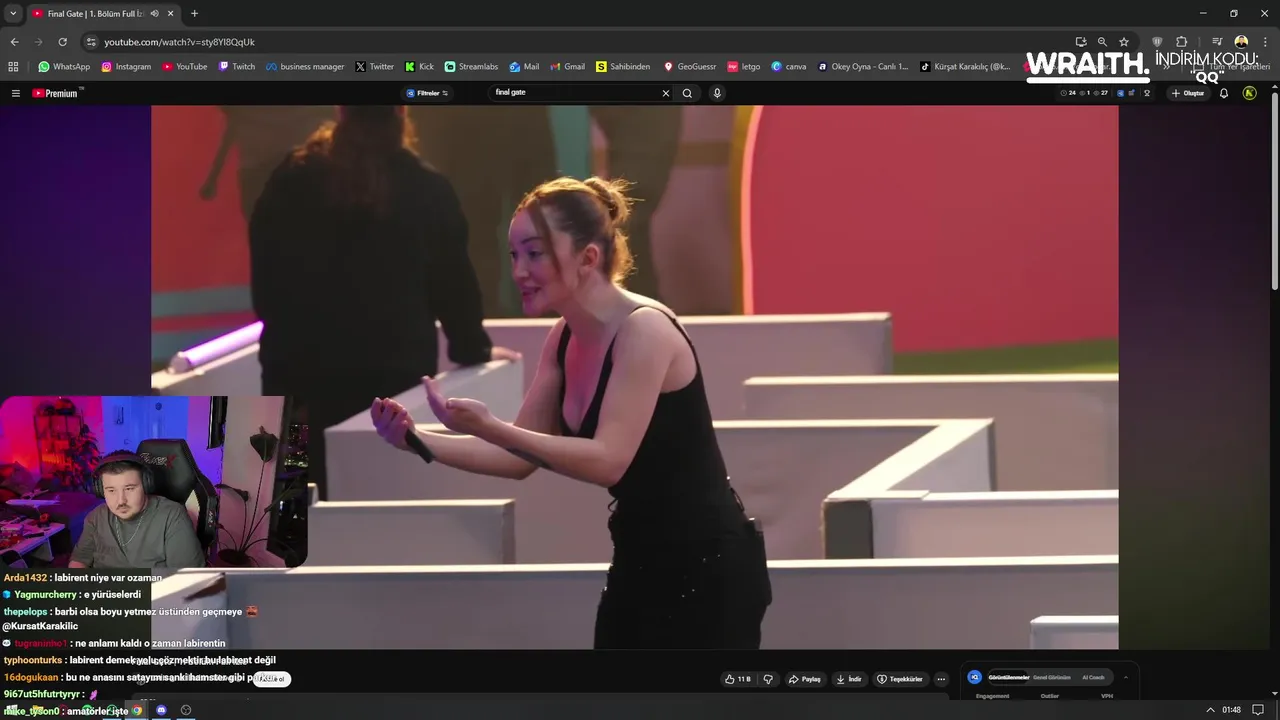The image size is (1280, 720).
Task: Open the Discord taskbar icon
Action: click(161, 710)
